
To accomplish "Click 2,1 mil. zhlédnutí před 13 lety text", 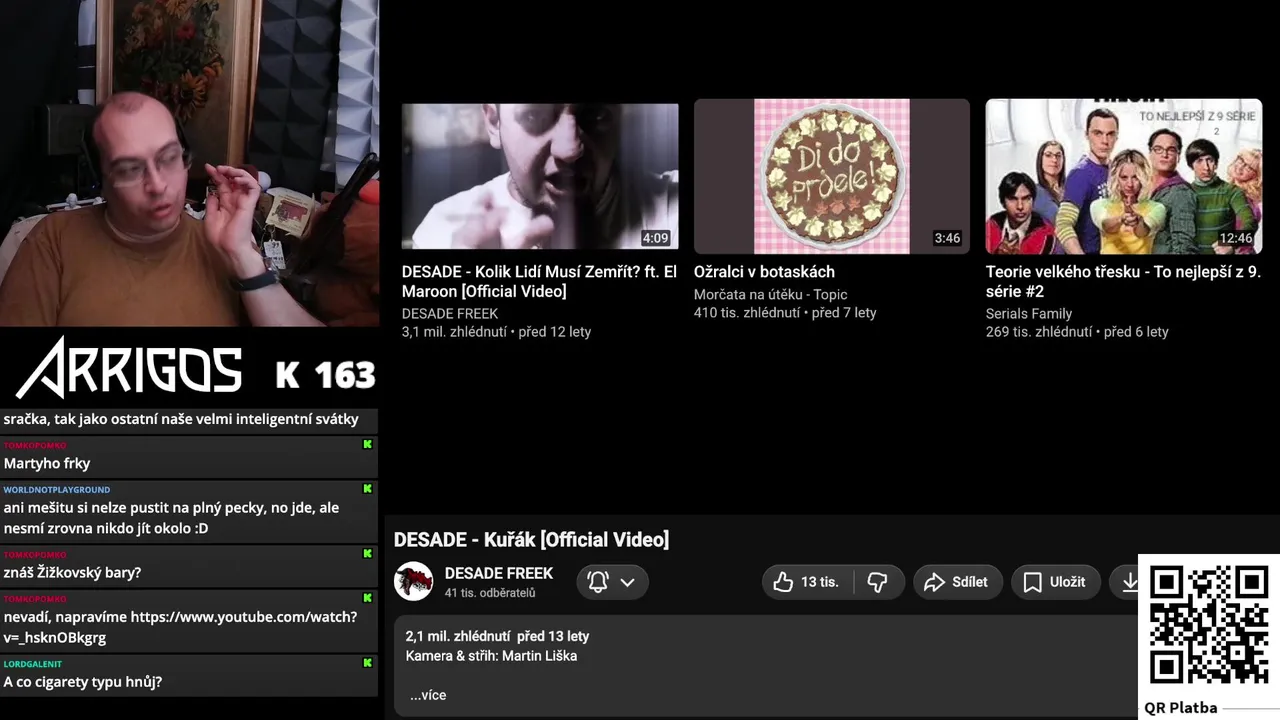I will coord(497,636).
